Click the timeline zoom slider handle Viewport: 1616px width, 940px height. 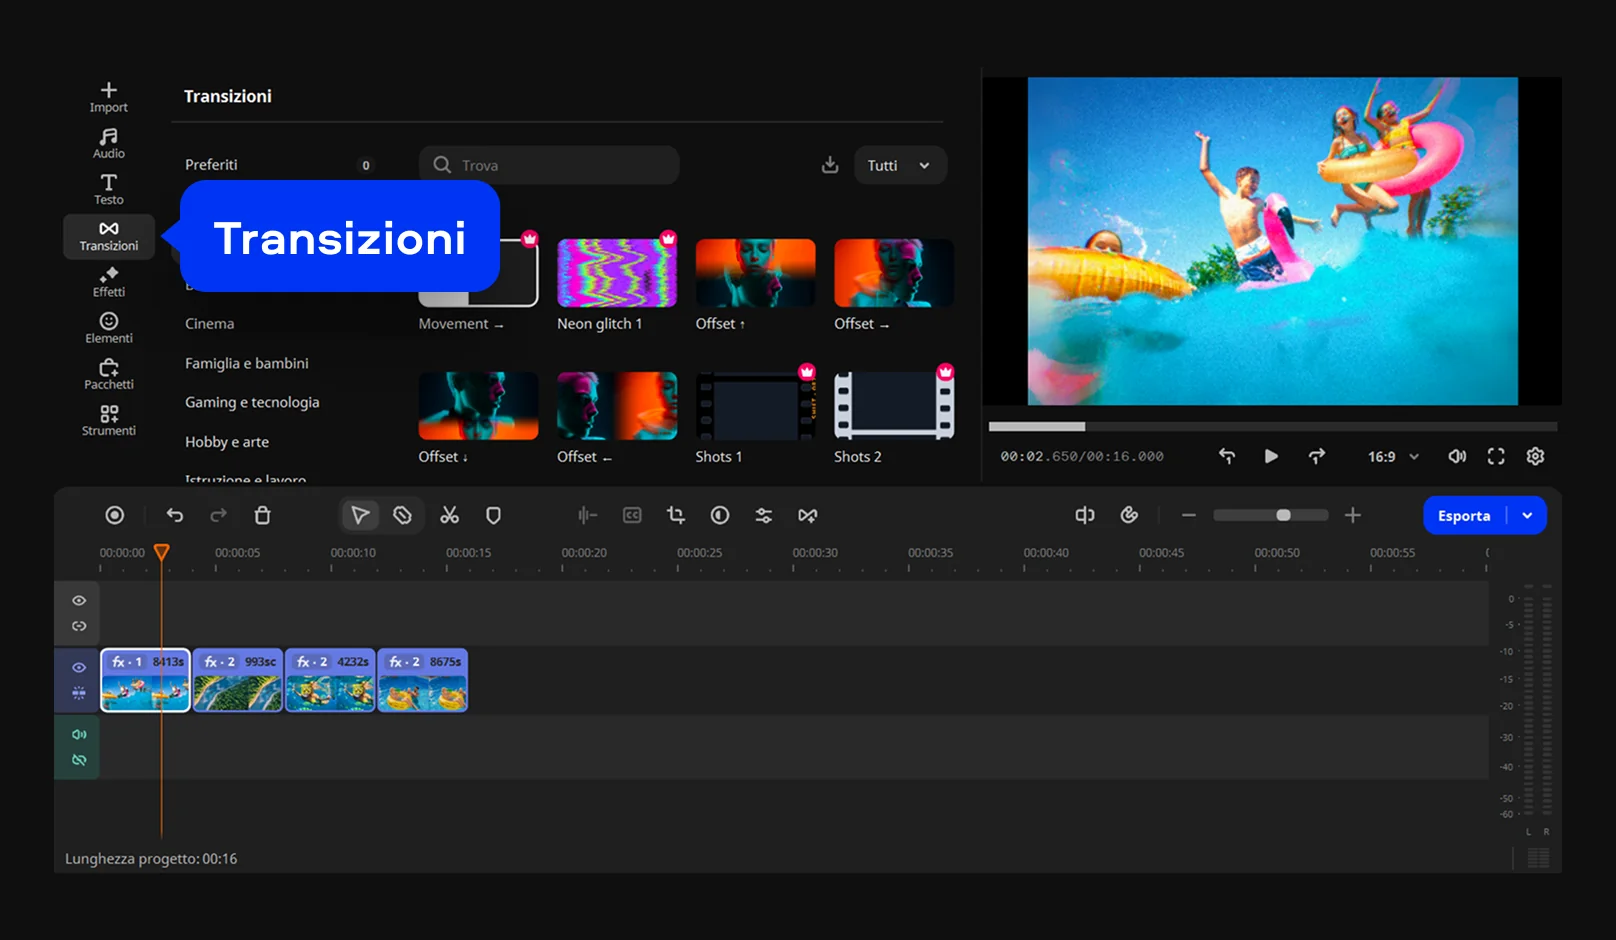coord(1283,515)
